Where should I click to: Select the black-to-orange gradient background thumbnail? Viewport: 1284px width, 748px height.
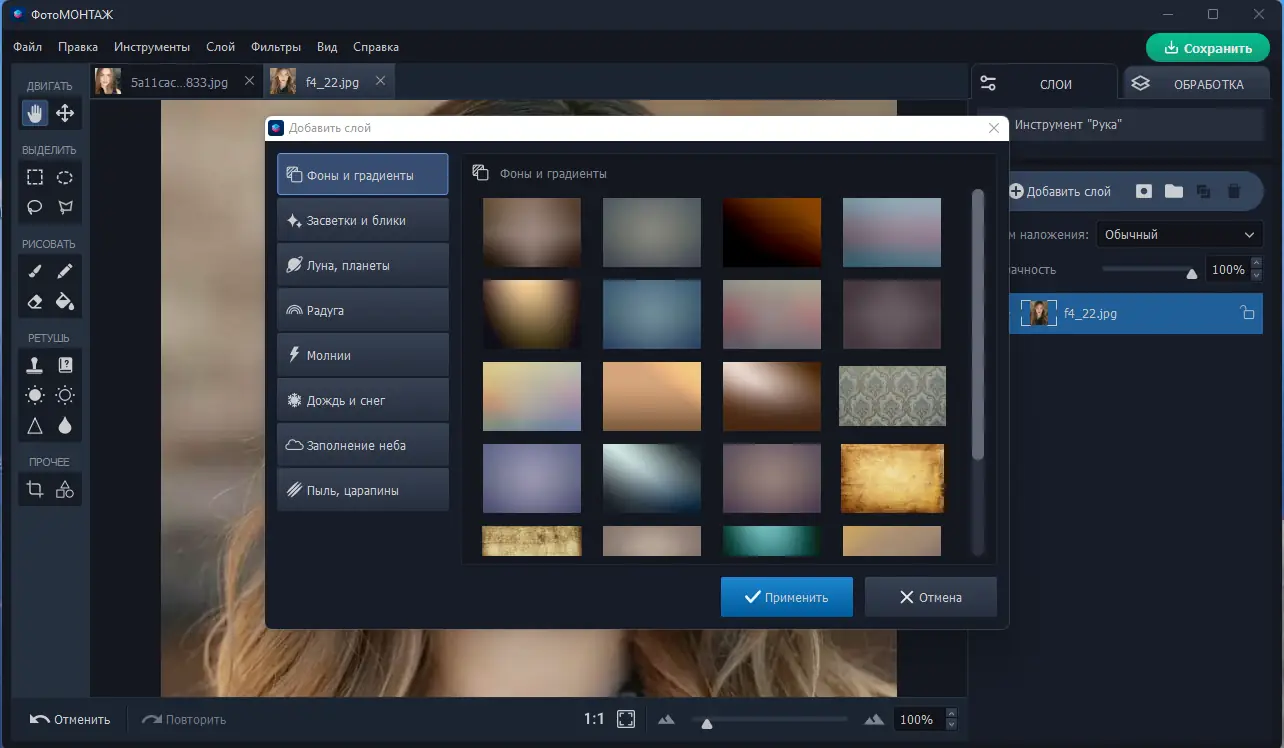[x=772, y=232]
